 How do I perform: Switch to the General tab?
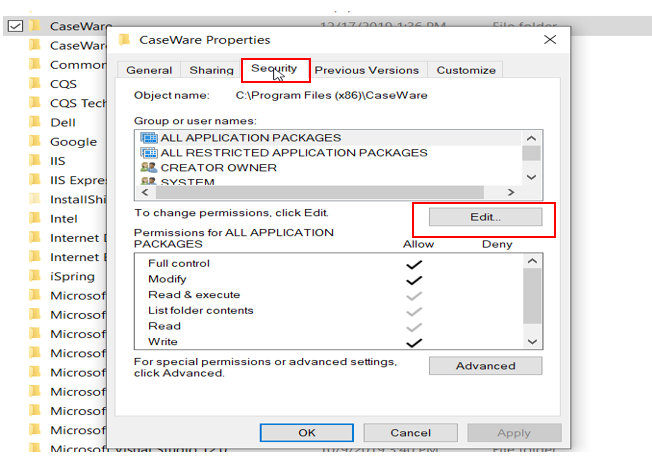click(149, 70)
